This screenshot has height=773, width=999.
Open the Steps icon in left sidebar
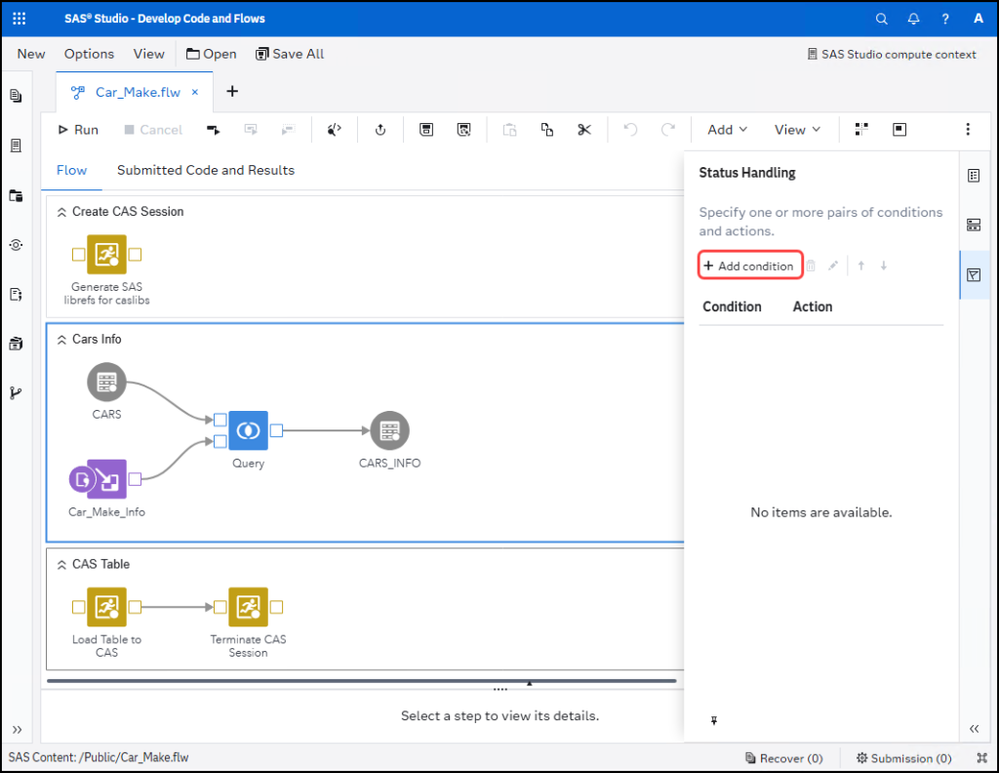click(x=16, y=245)
